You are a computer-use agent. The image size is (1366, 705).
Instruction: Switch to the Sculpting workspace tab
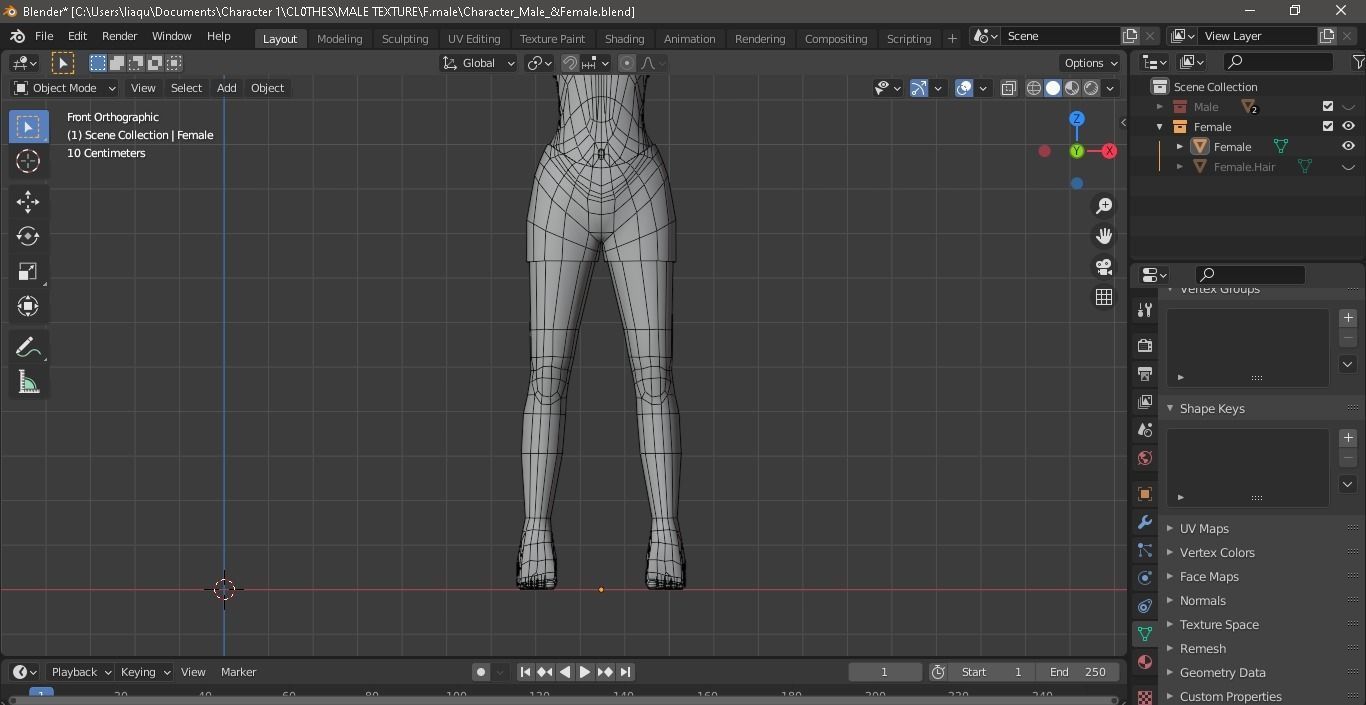(x=405, y=38)
